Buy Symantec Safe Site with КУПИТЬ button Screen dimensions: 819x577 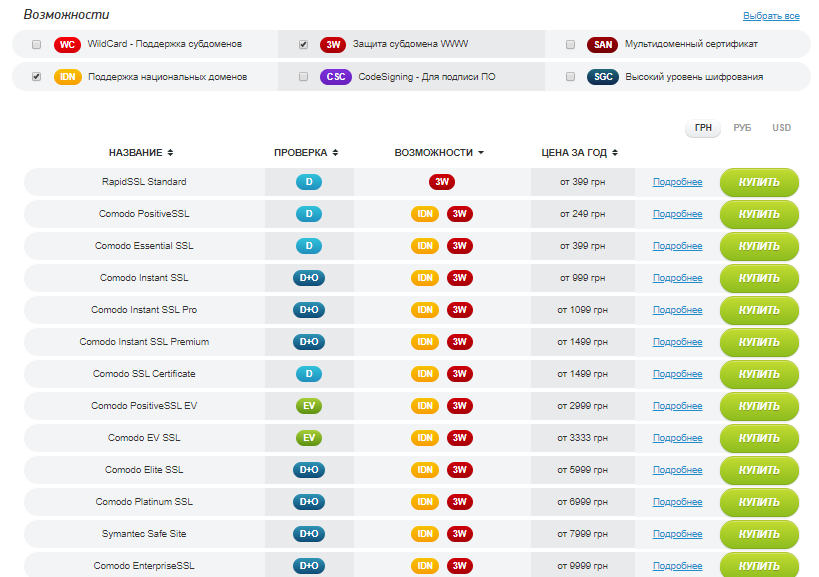tap(759, 534)
